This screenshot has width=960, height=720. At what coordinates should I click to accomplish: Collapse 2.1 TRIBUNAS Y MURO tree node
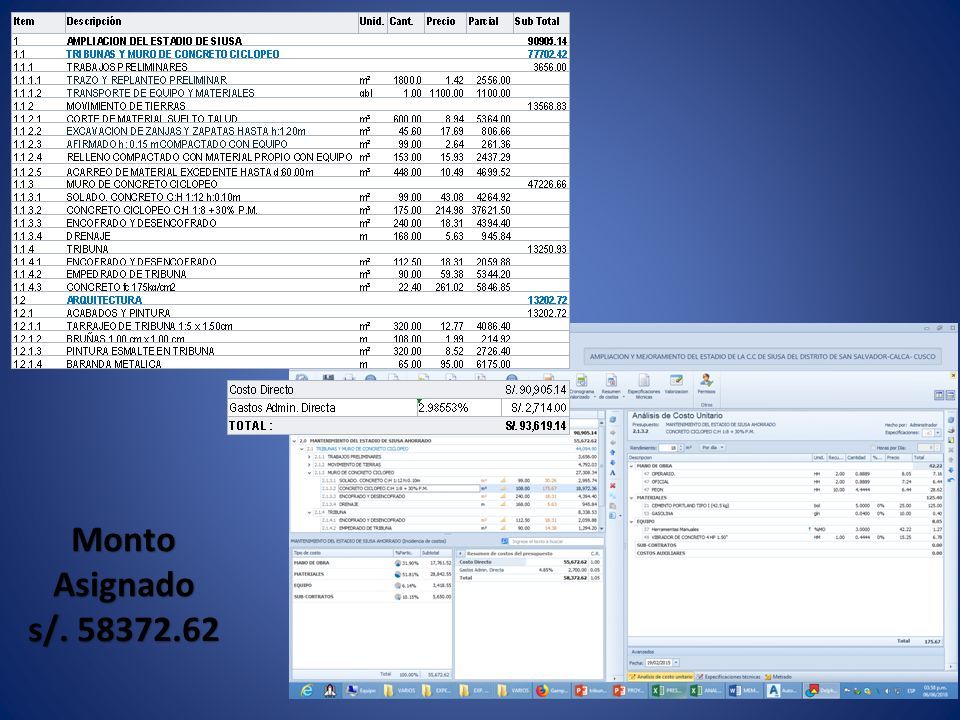(302, 449)
